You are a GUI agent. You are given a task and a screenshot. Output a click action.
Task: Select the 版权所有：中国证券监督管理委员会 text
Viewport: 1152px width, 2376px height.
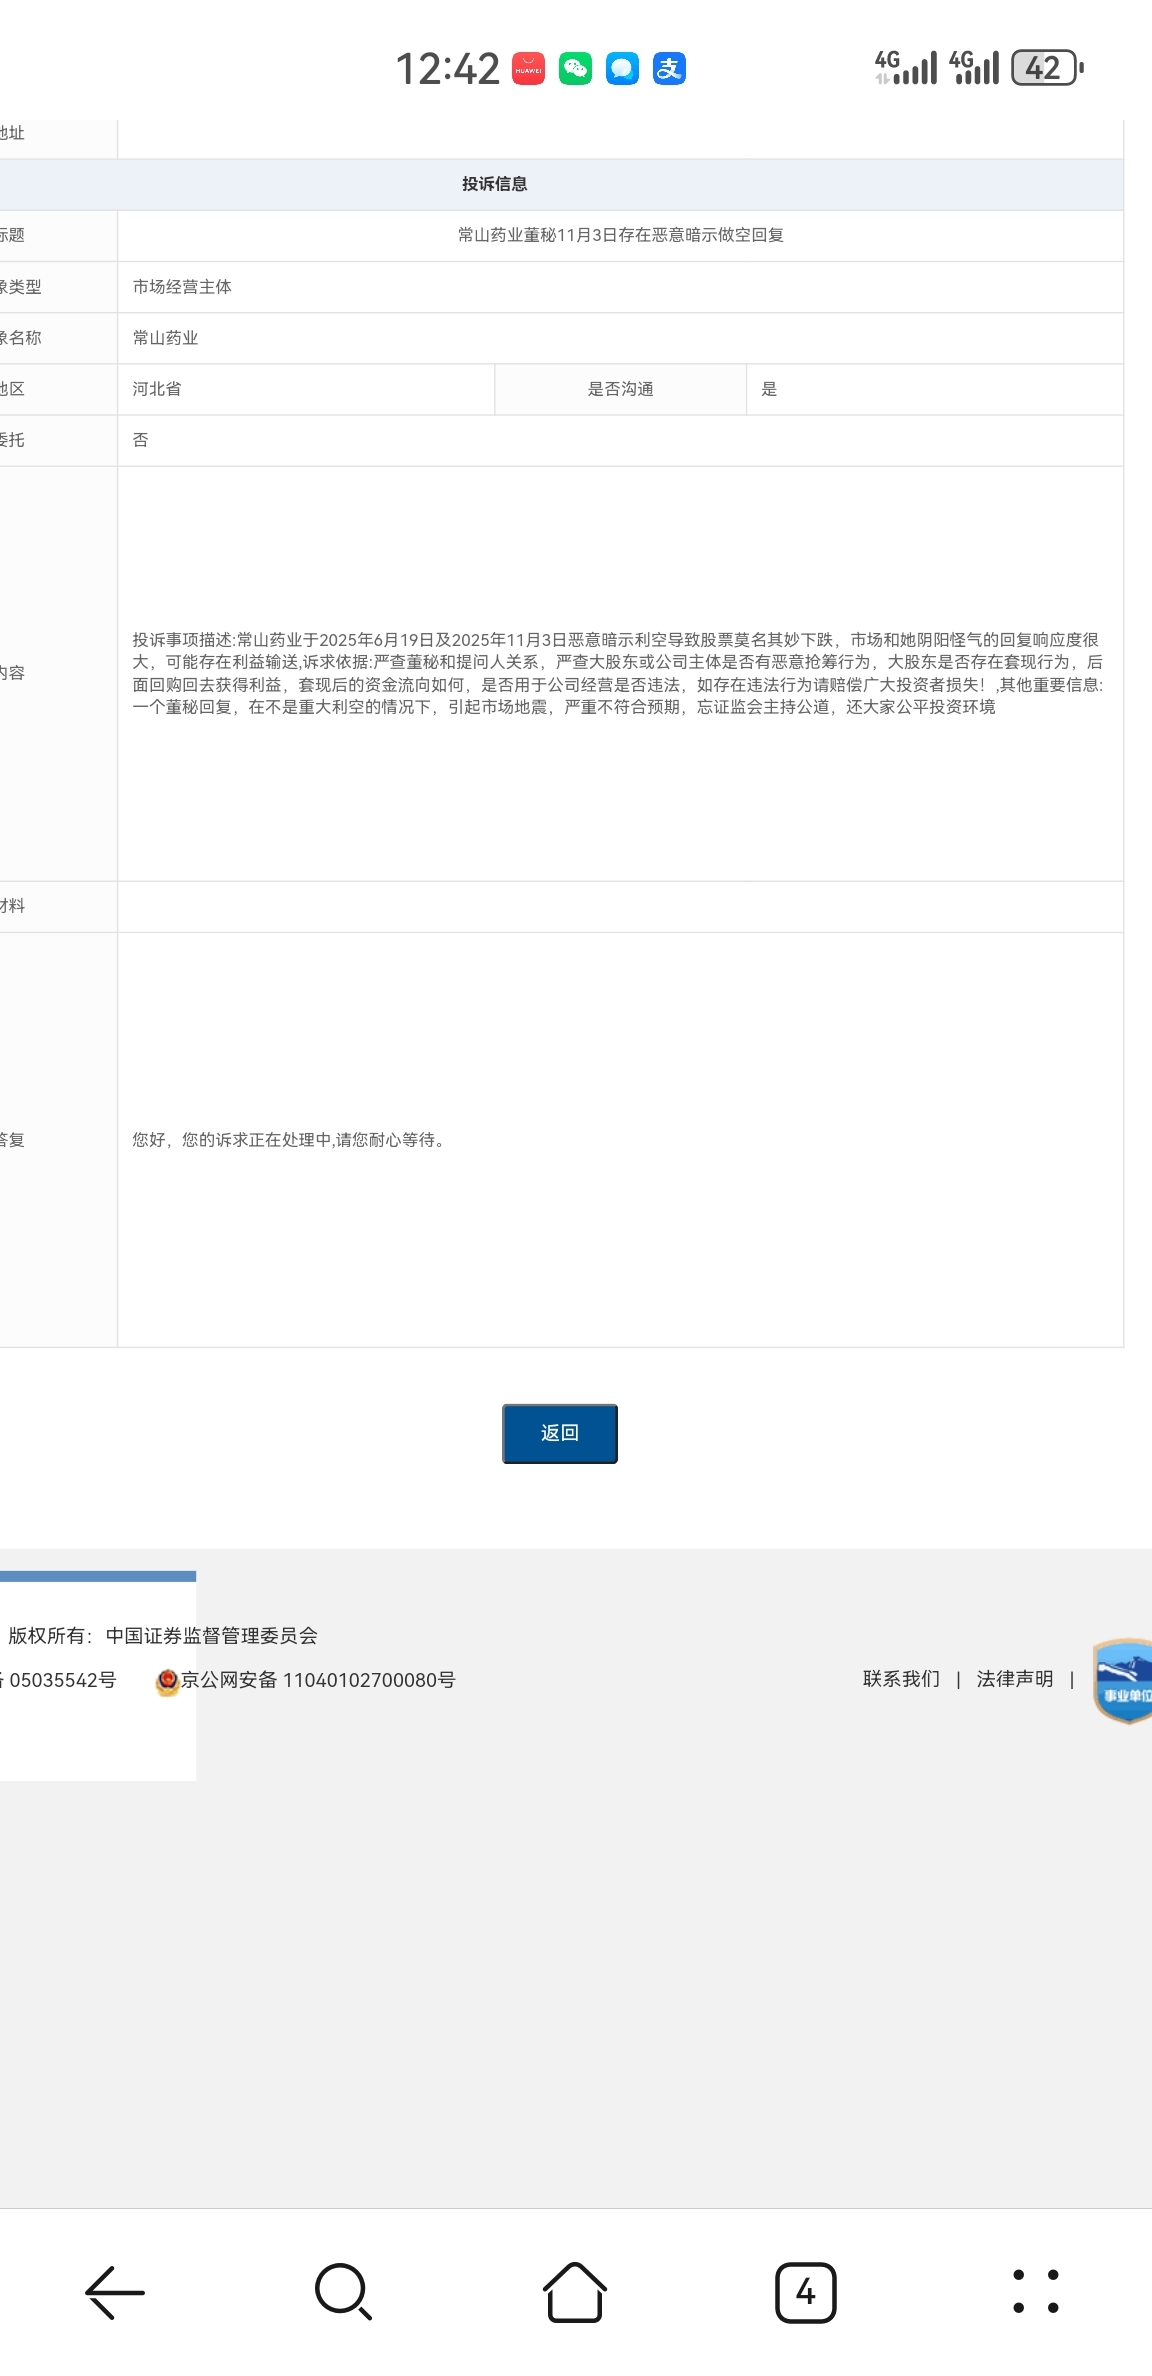(x=163, y=1636)
